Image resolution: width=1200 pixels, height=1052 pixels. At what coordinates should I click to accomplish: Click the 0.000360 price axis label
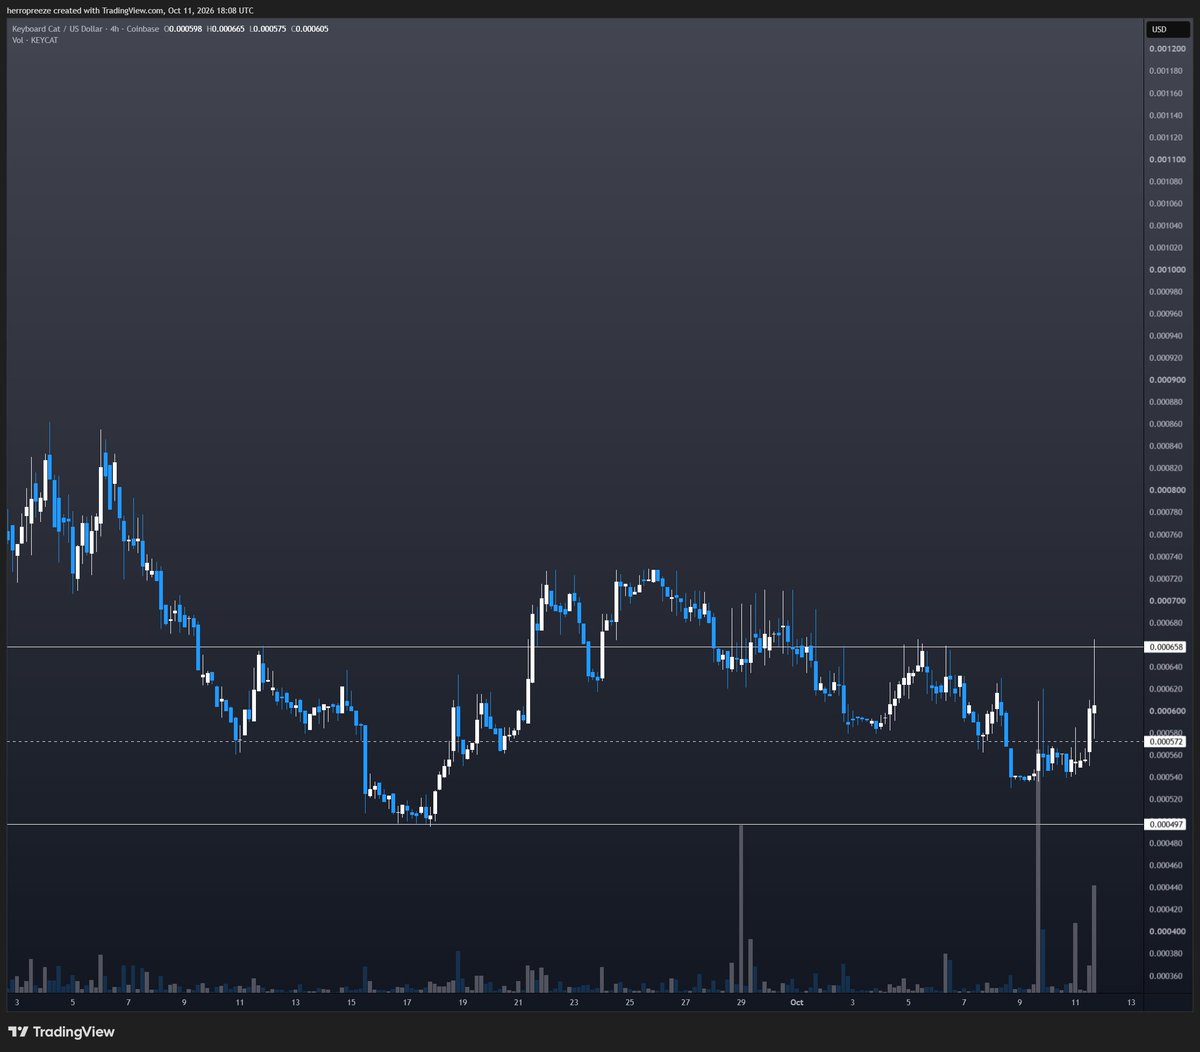tap(1167, 976)
